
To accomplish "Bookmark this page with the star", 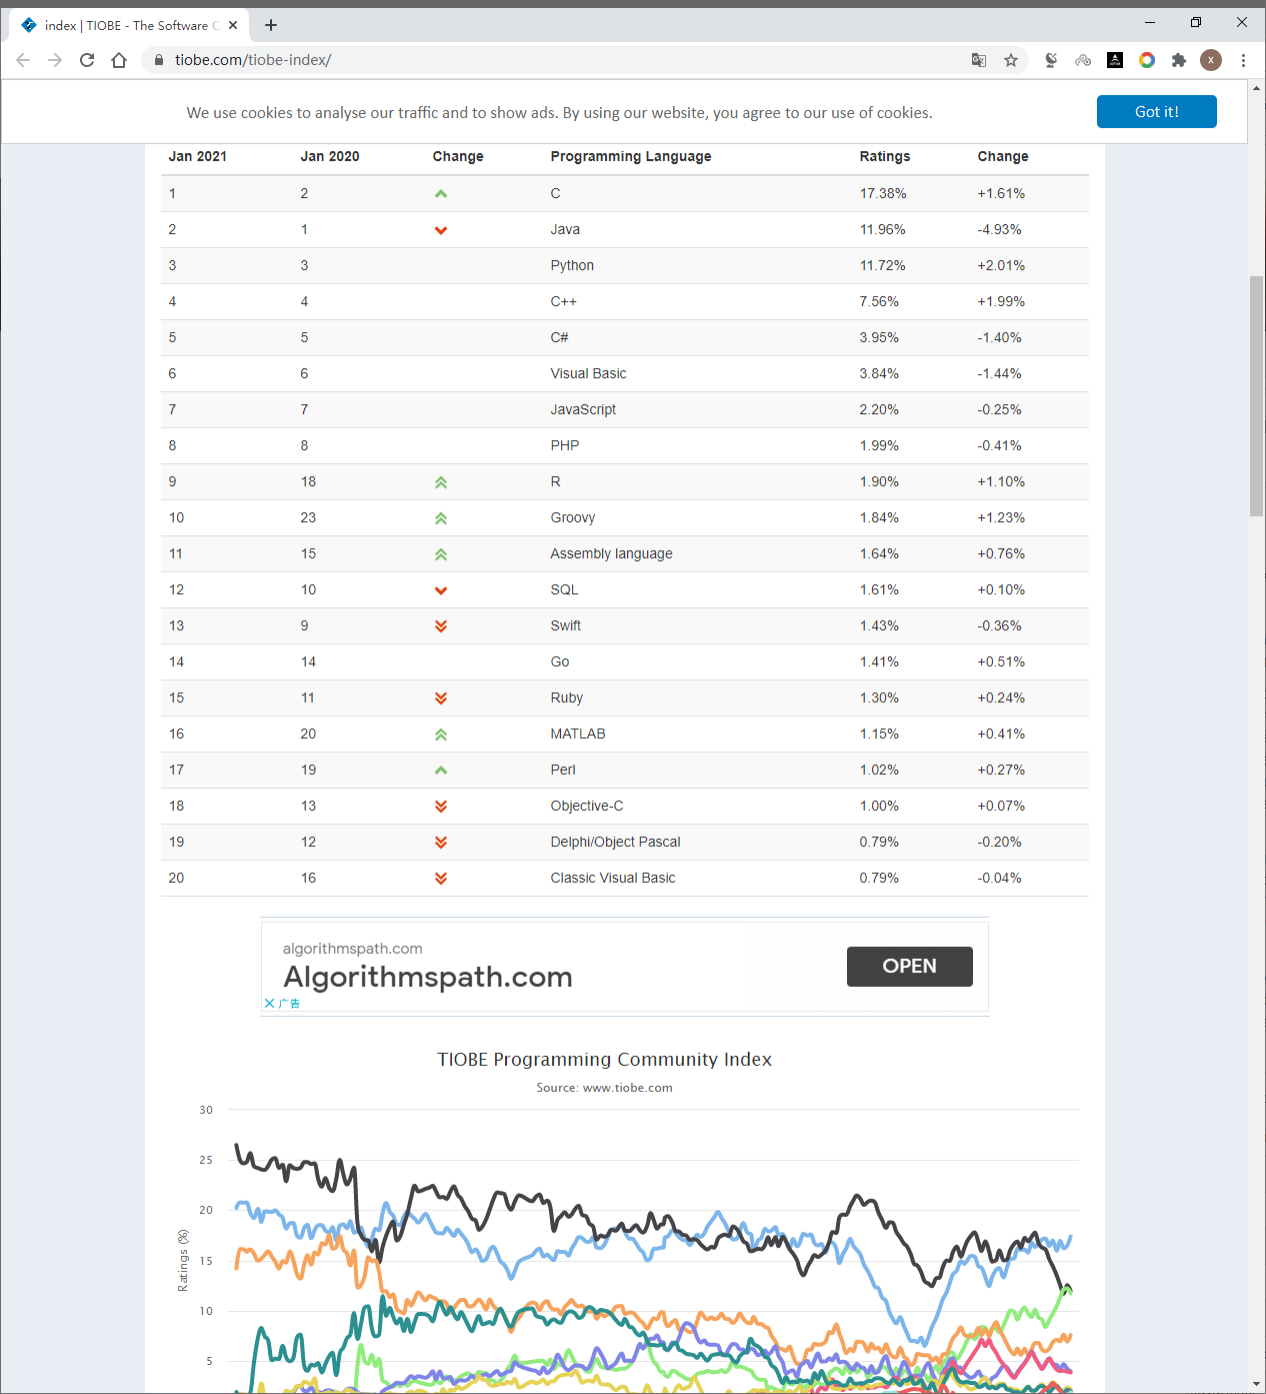I will pyautogui.click(x=1011, y=60).
